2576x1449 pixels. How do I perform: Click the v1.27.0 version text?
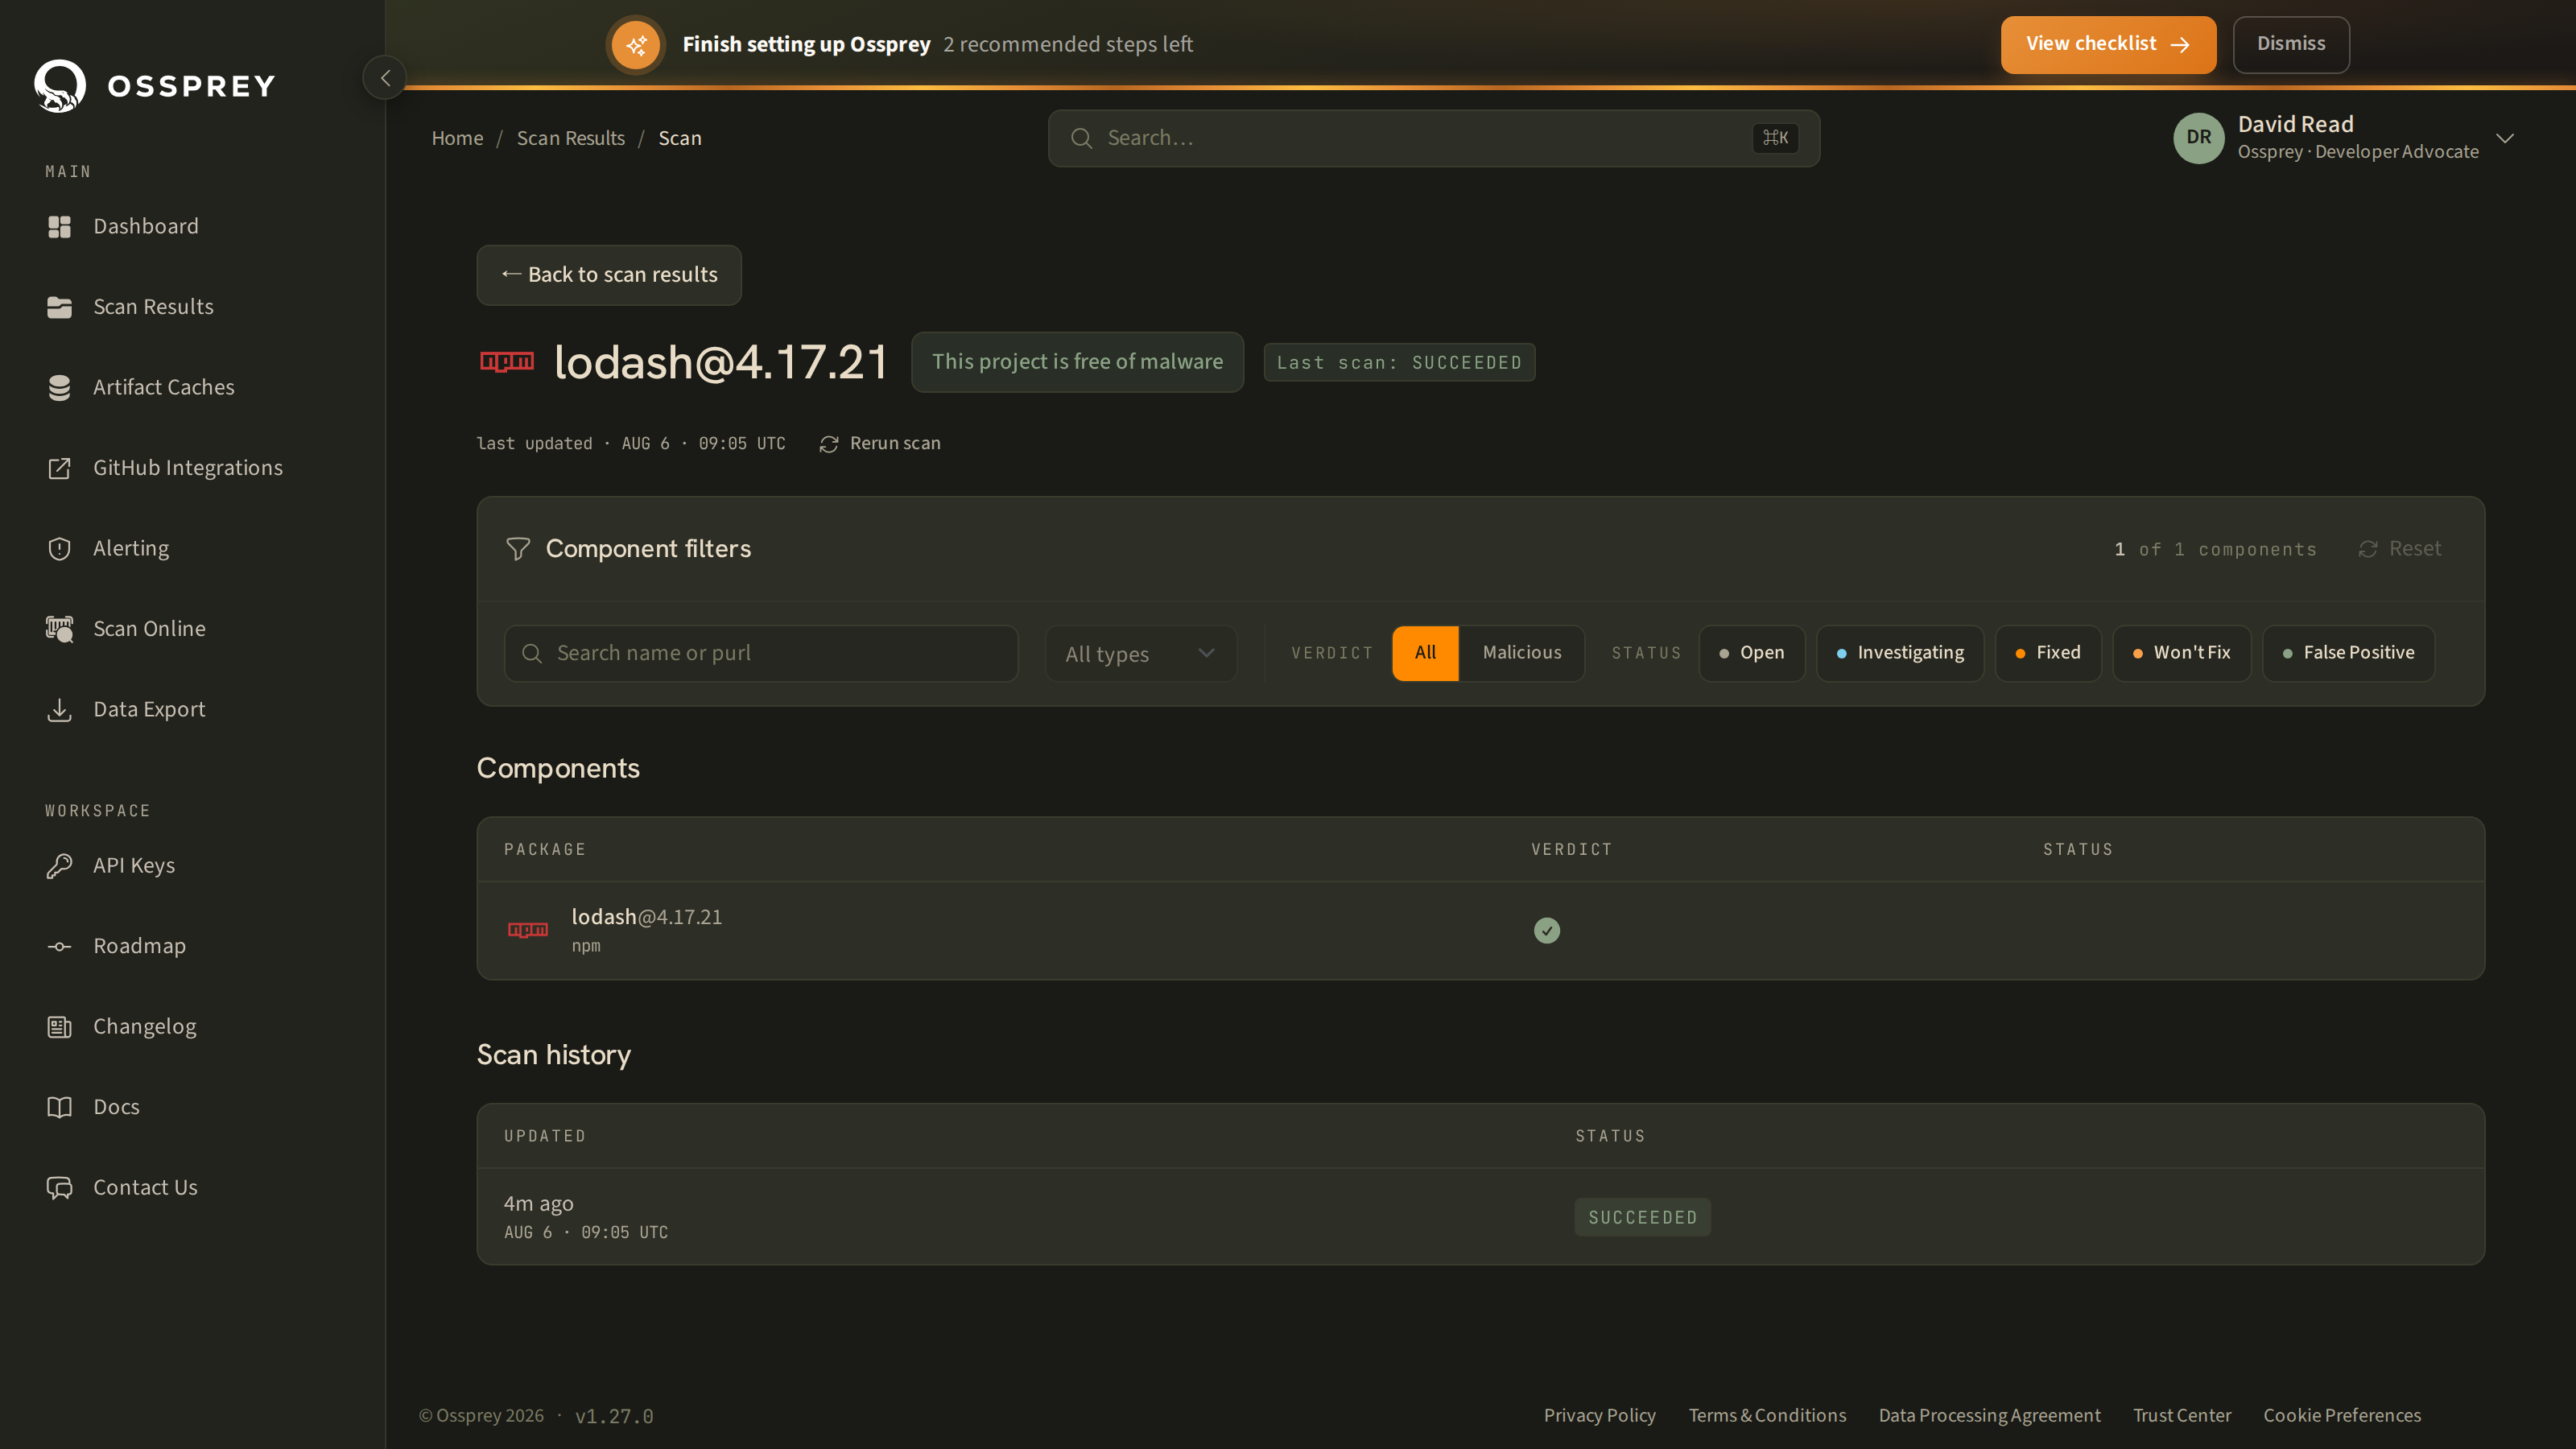pyautogui.click(x=614, y=1417)
